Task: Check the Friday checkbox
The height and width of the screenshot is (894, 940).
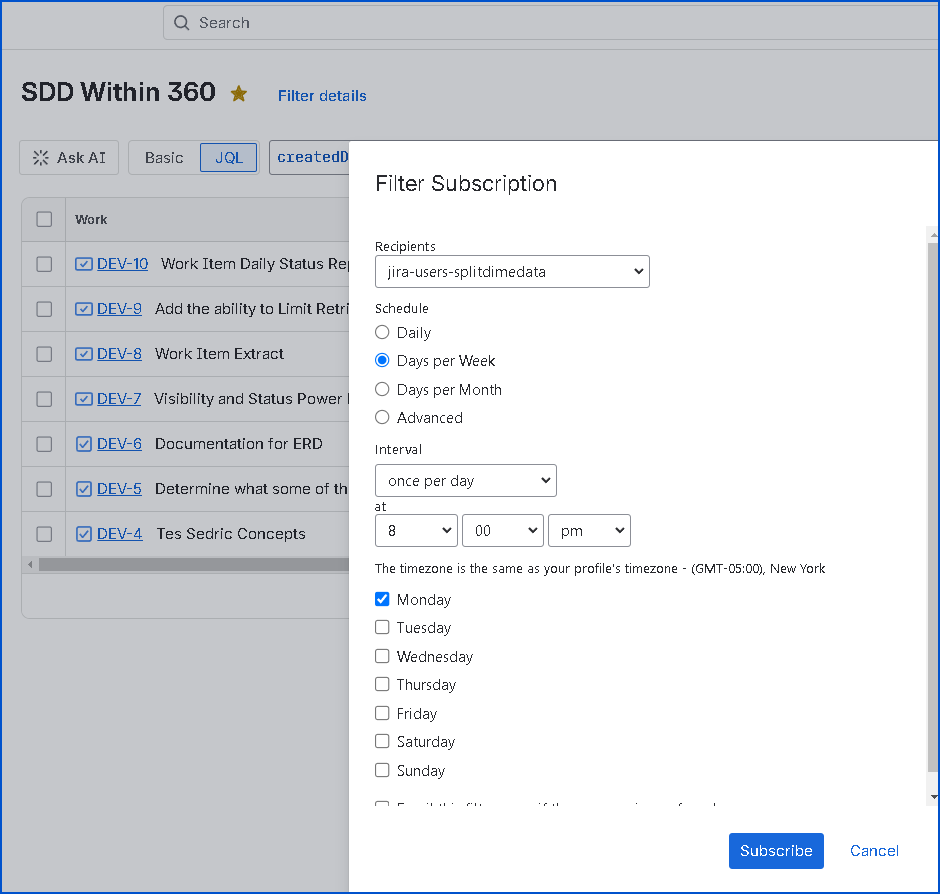Action: tap(382, 713)
